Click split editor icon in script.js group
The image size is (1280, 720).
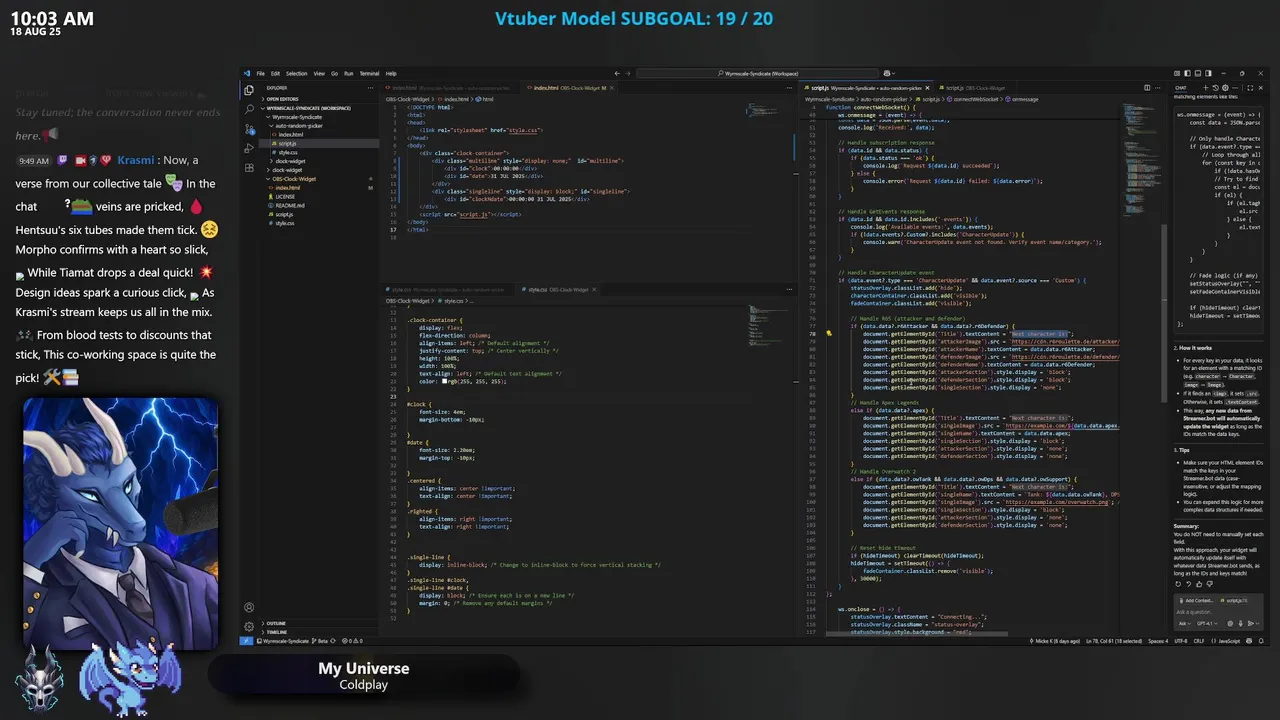tap(1147, 89)
